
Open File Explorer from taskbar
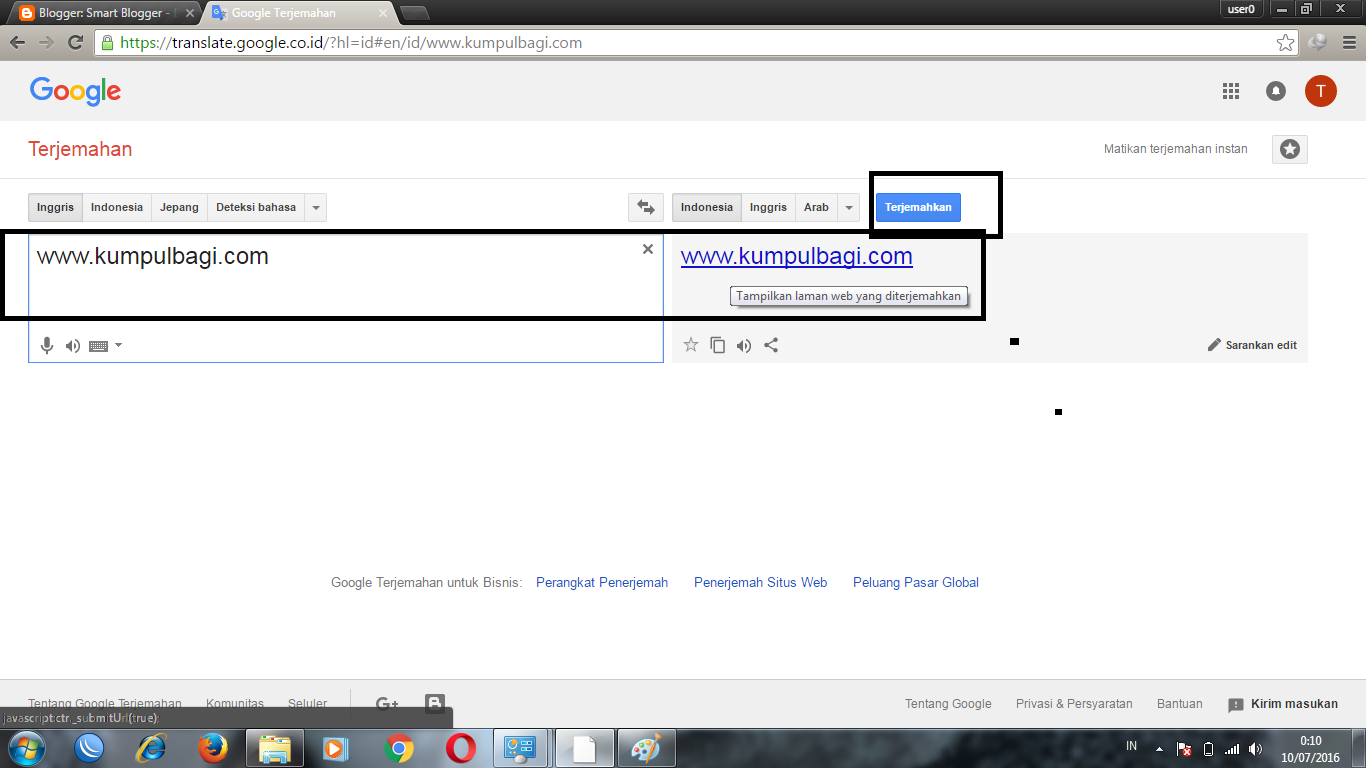pyautogui.click(x=274, y=748)
